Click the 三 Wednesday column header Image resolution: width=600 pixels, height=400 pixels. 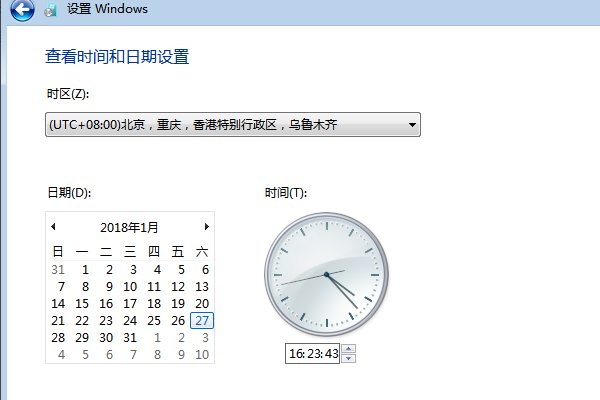130,251
